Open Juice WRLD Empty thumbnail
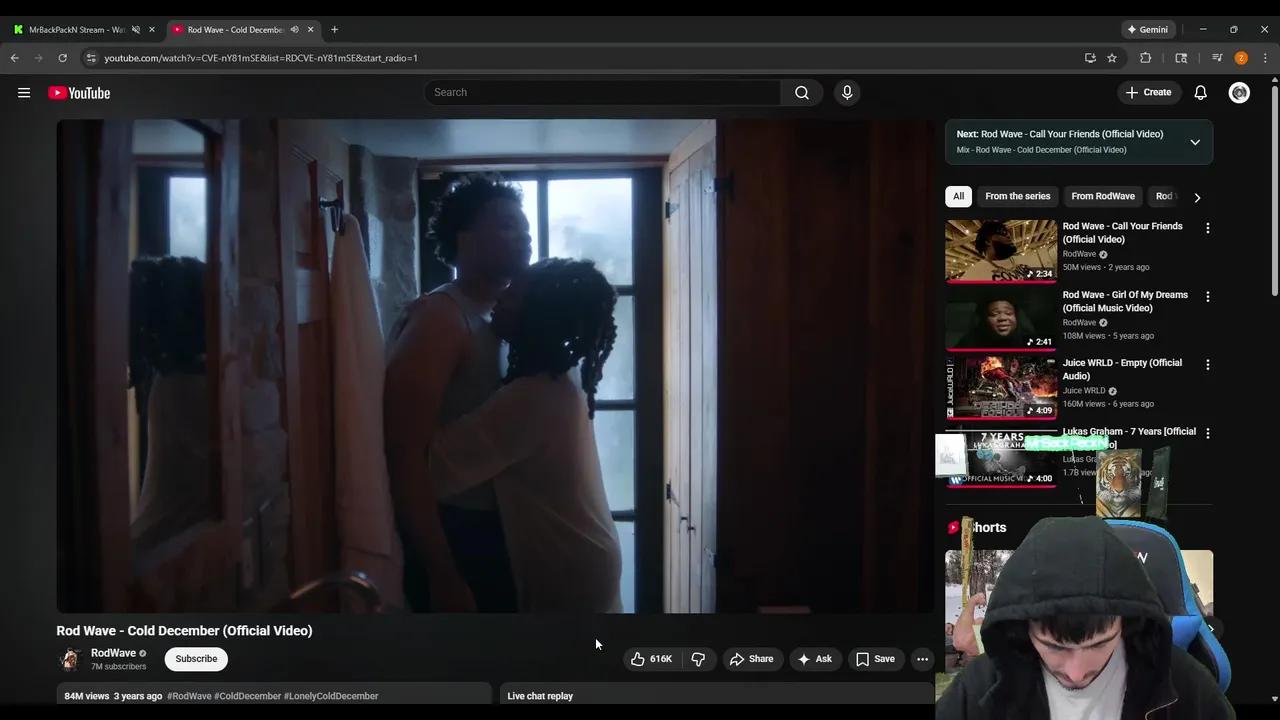Screen dimensions: 1280x720 1001,388
